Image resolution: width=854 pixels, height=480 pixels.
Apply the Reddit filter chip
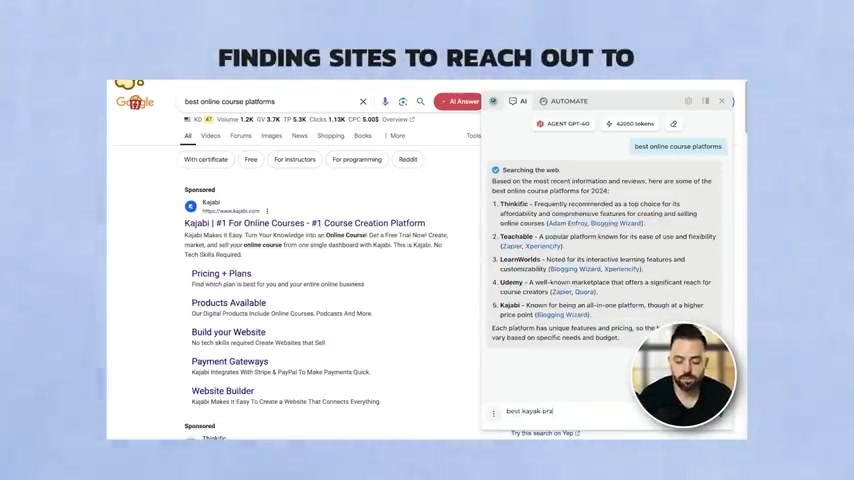(408, 160)
